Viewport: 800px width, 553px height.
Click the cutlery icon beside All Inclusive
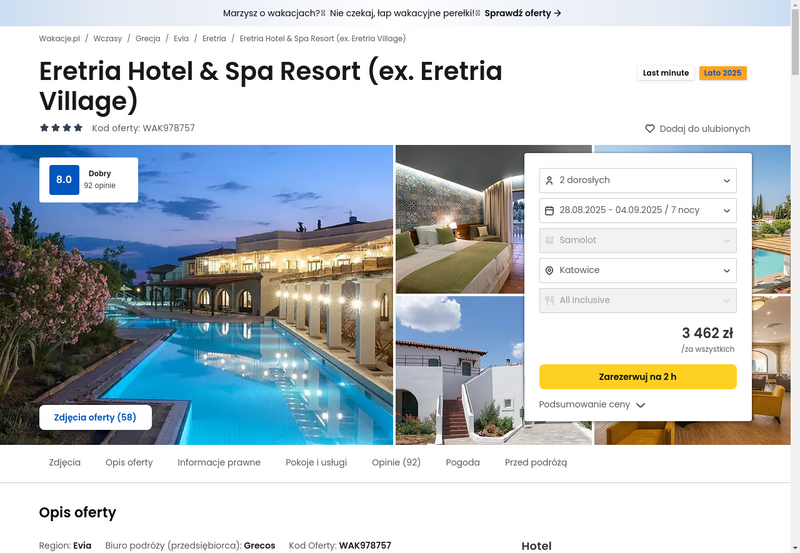pos(549,300)
